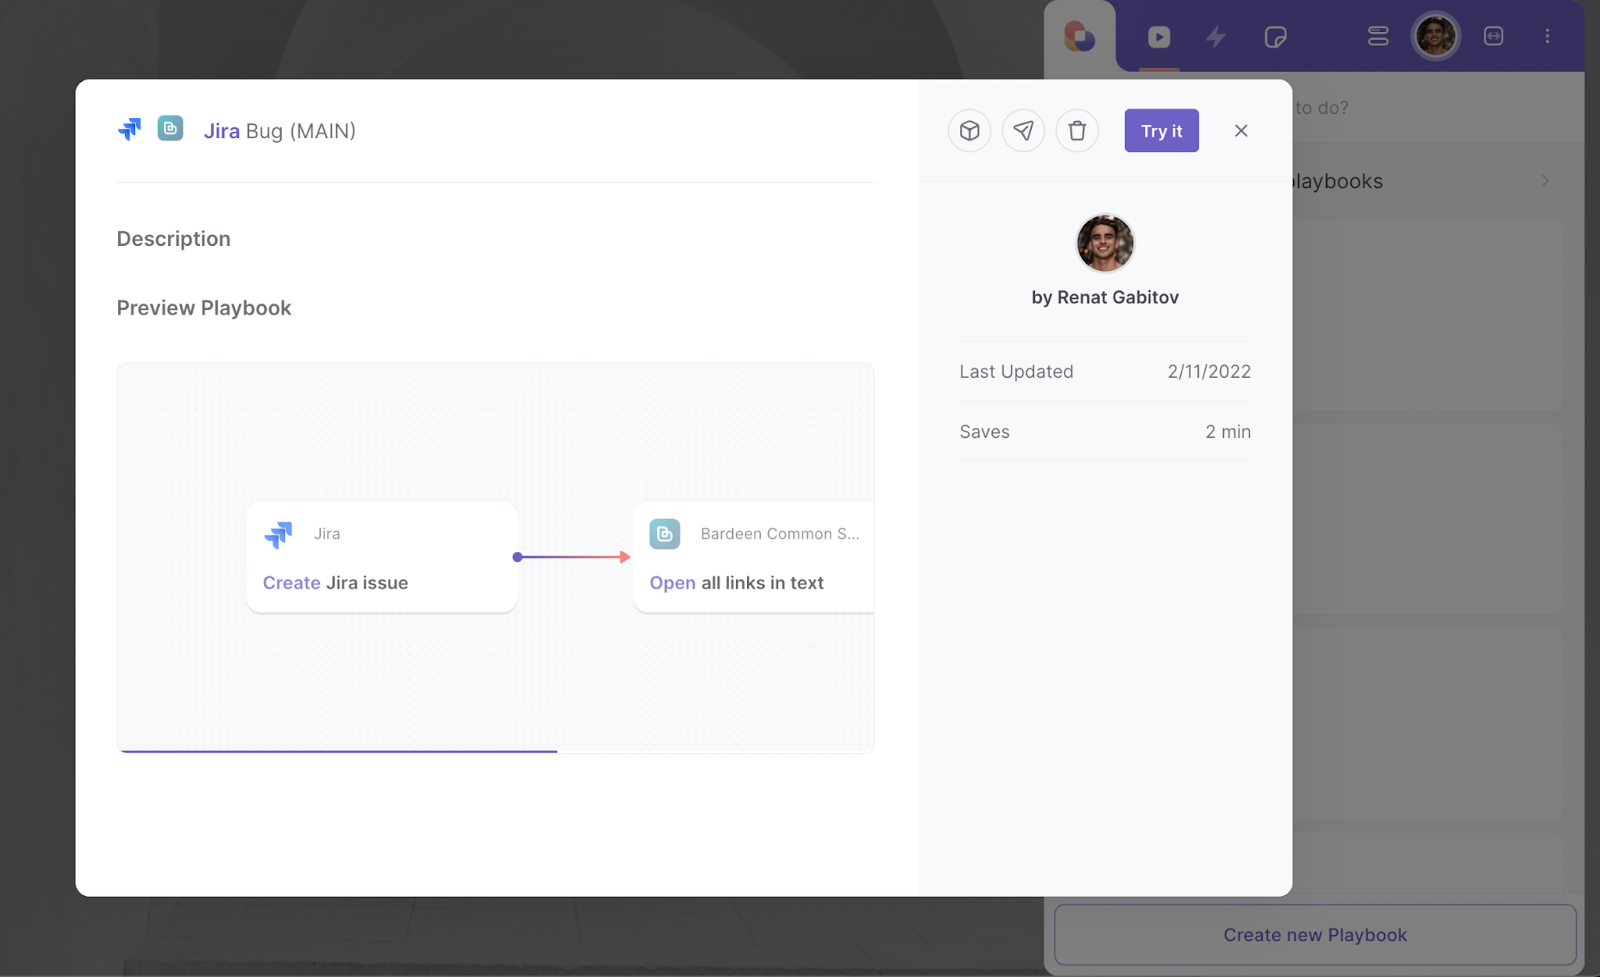The width and height of the screenshot is (1600, 977).
Task: Click the Bardeen Common icon in the second step
Action: (x=665, y=534)
